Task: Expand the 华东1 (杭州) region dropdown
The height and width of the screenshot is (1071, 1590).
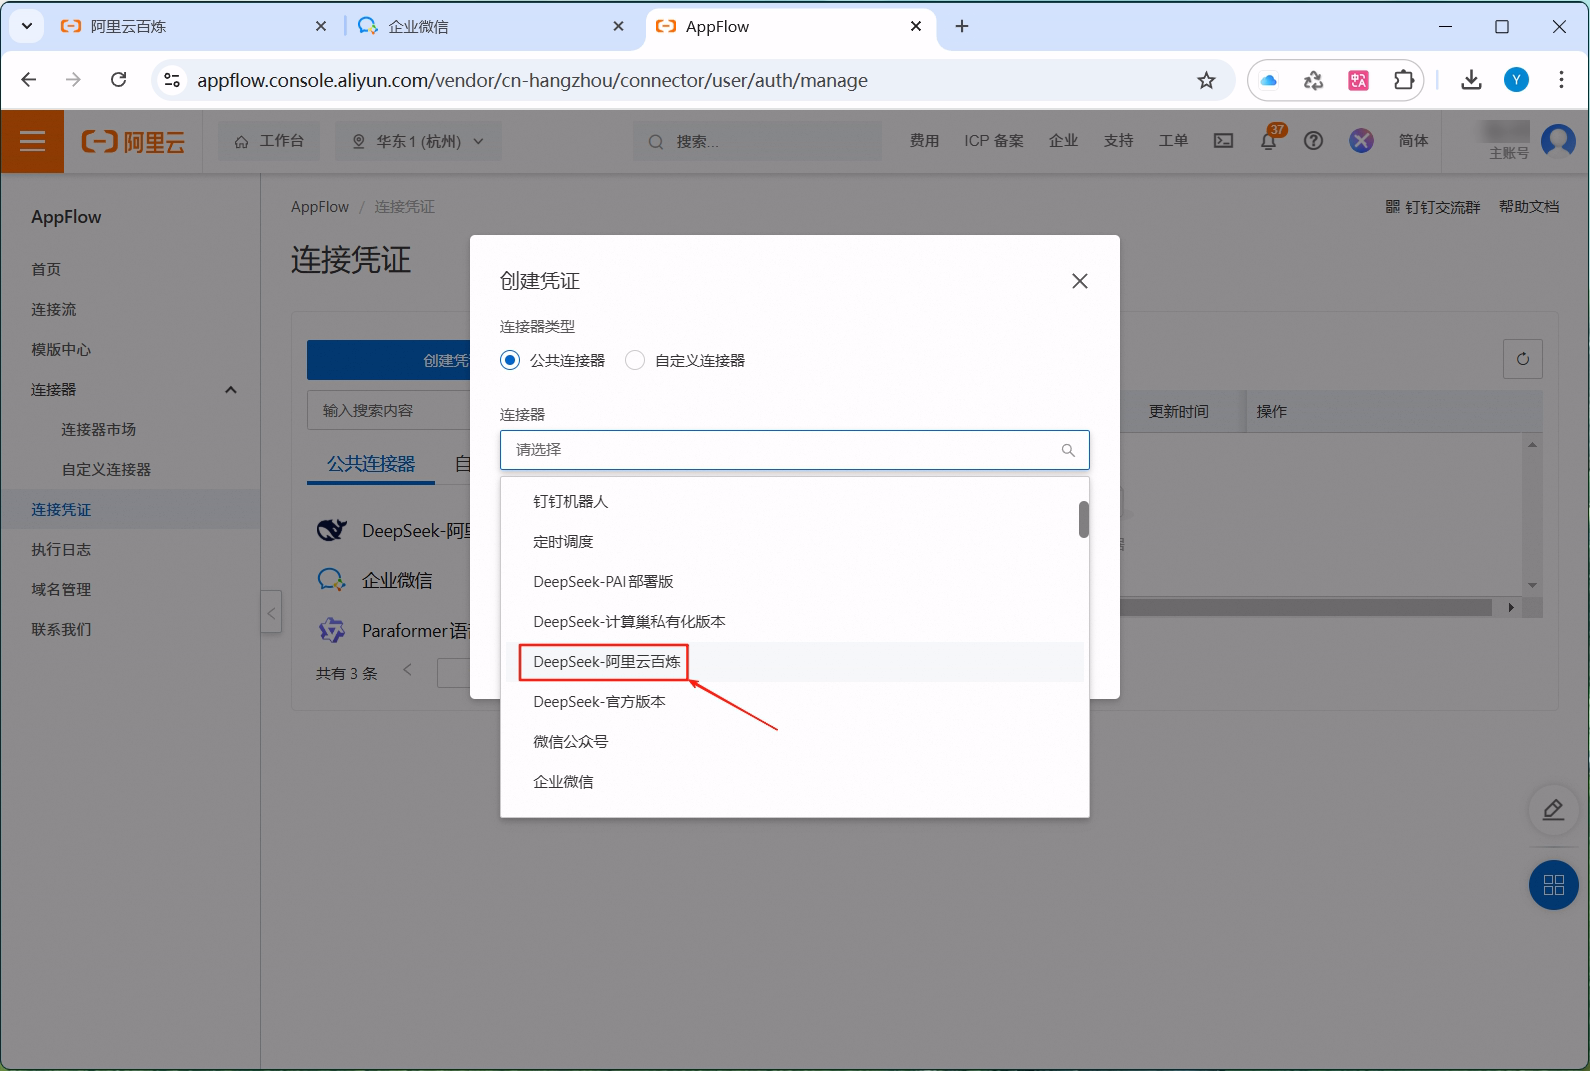Action: tap(418, 141)
